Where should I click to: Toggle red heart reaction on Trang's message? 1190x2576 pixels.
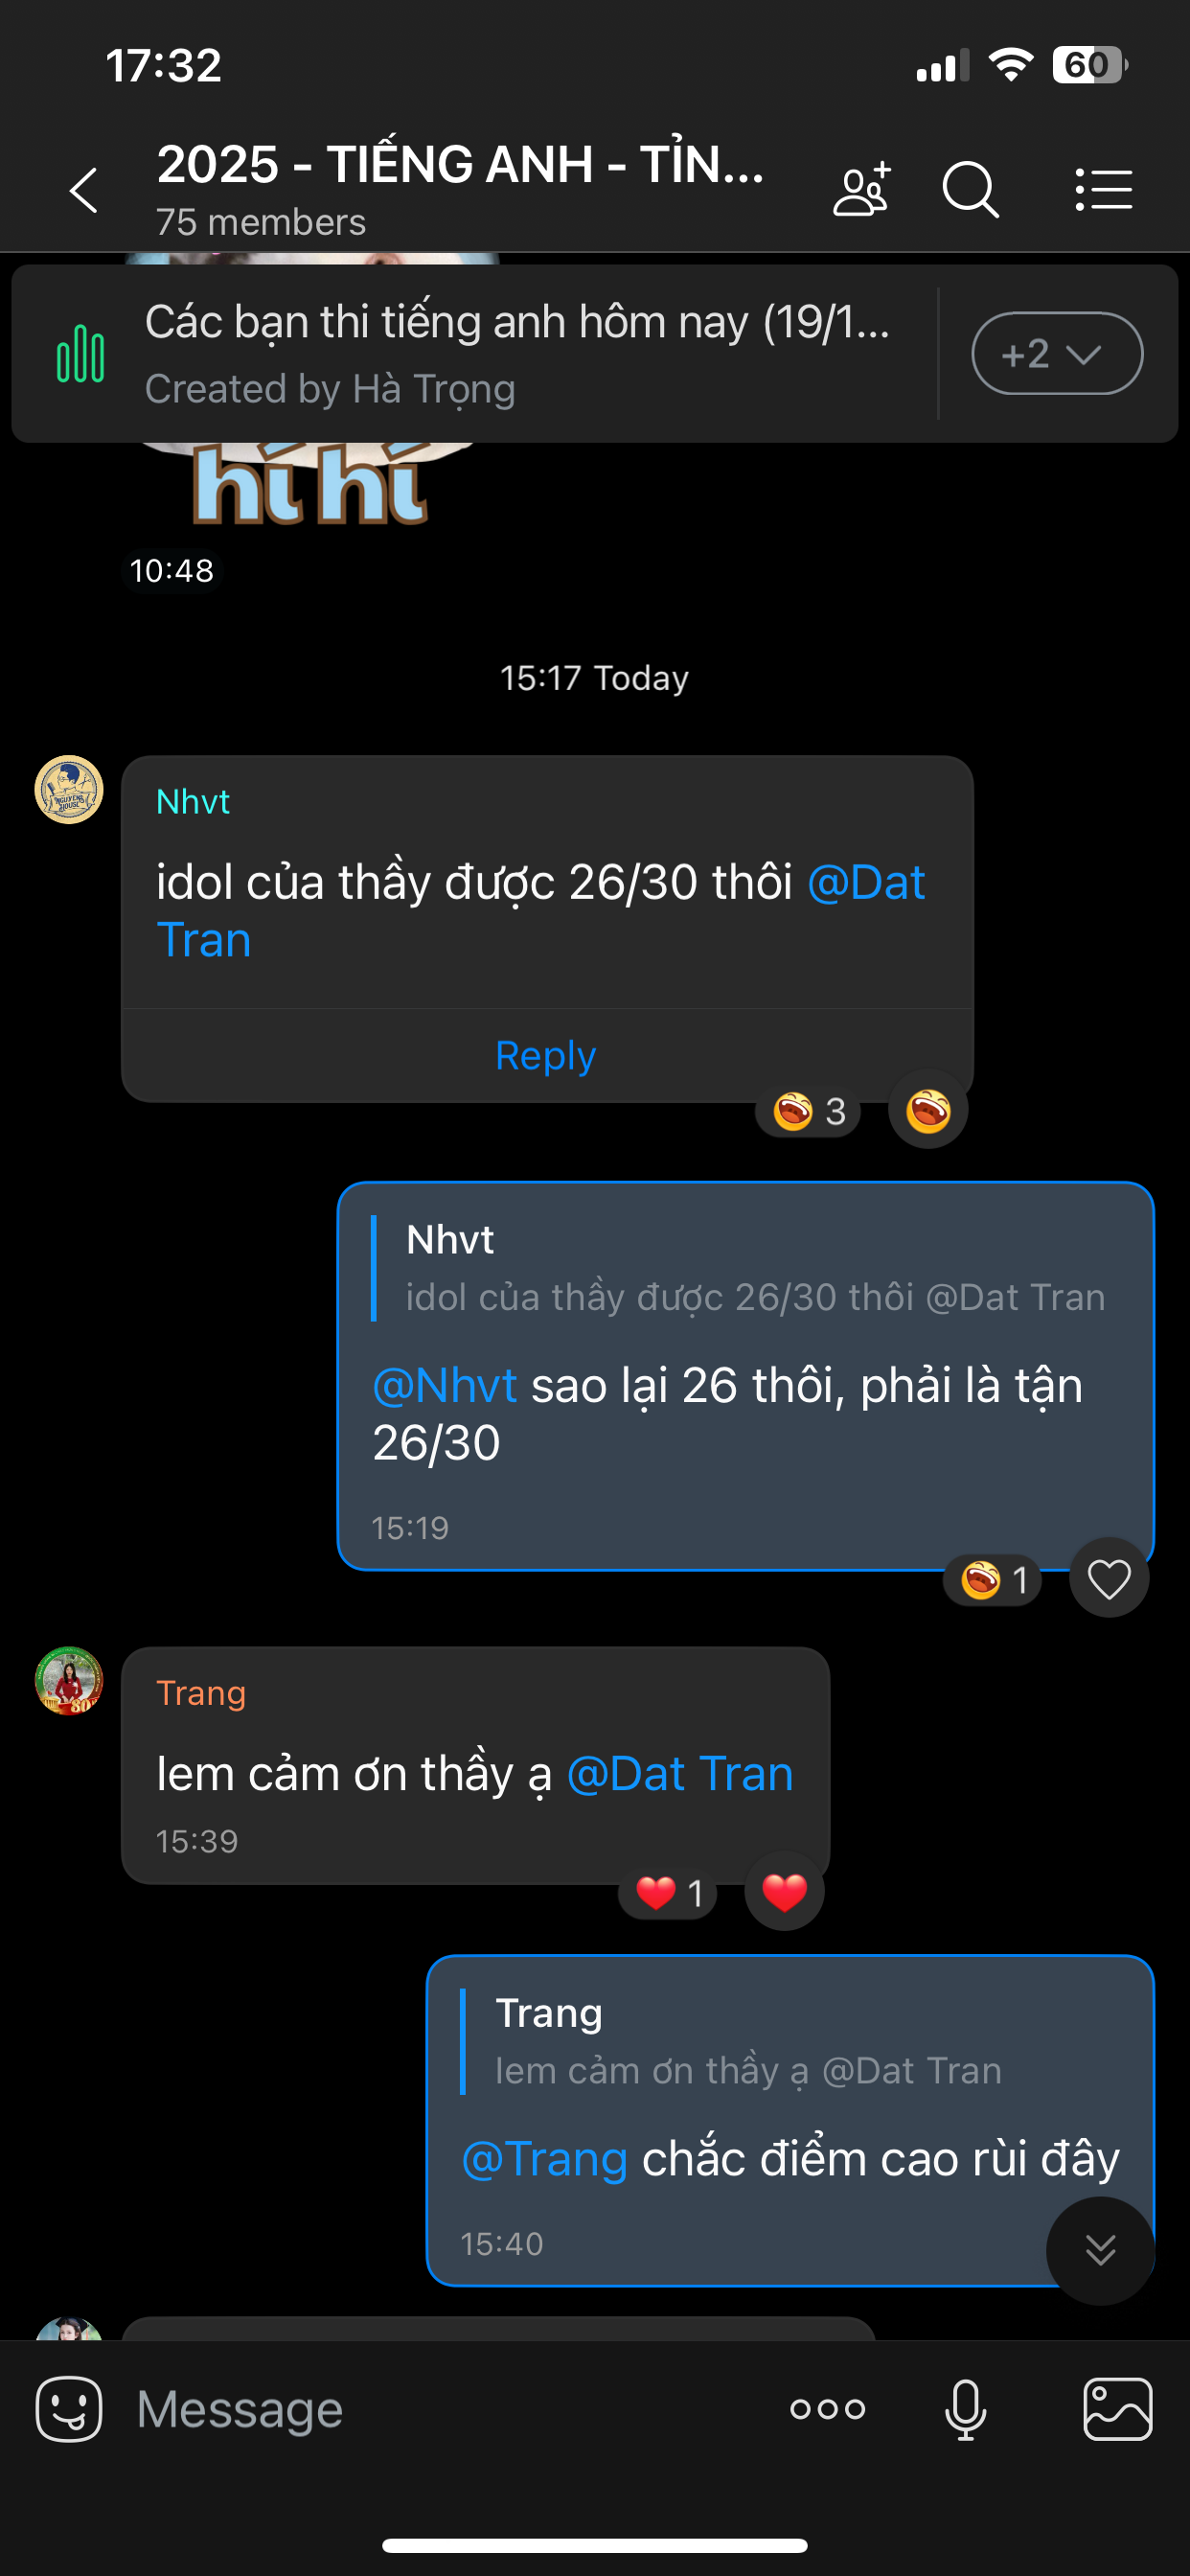click(784, 1892)
